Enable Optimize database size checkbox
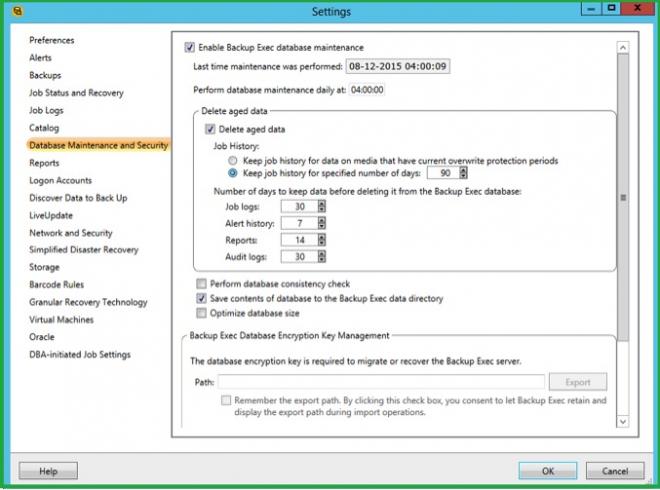 coord(201,313)
